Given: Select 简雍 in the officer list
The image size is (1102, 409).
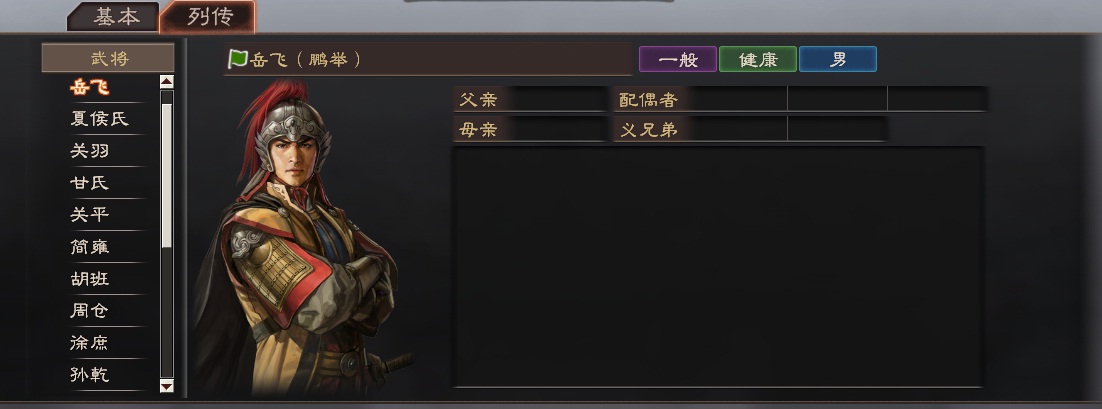Looking at the screenshot, I should coord(90,247).
